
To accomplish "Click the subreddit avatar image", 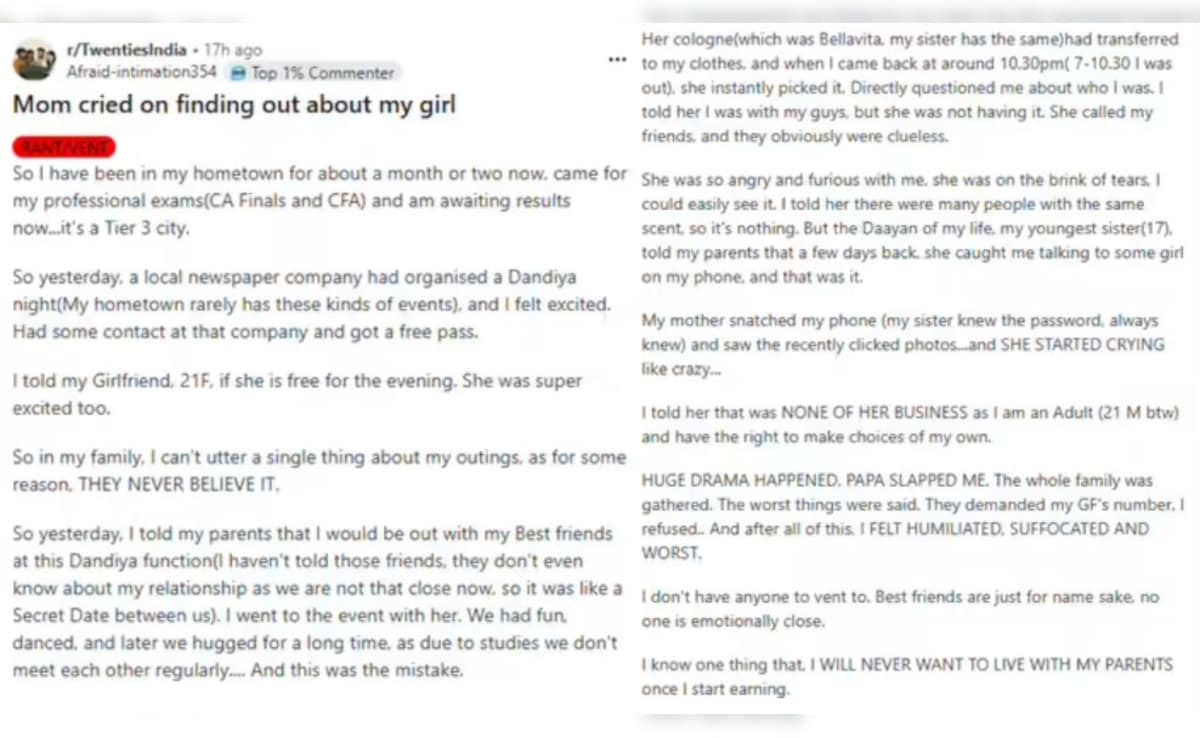I will click(x=34, y=60).
